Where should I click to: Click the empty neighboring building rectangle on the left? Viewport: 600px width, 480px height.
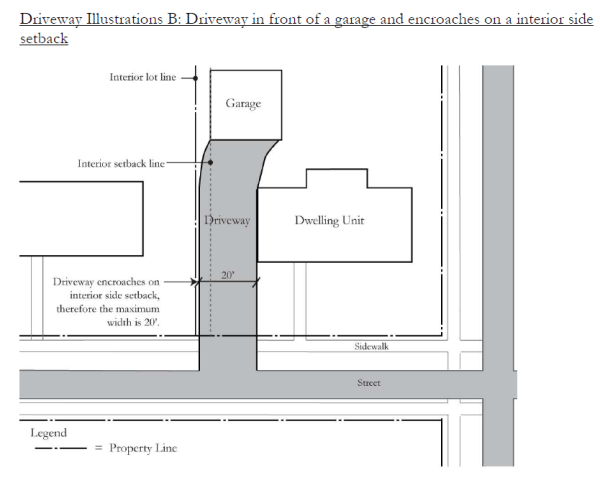(x=80, y=219)
